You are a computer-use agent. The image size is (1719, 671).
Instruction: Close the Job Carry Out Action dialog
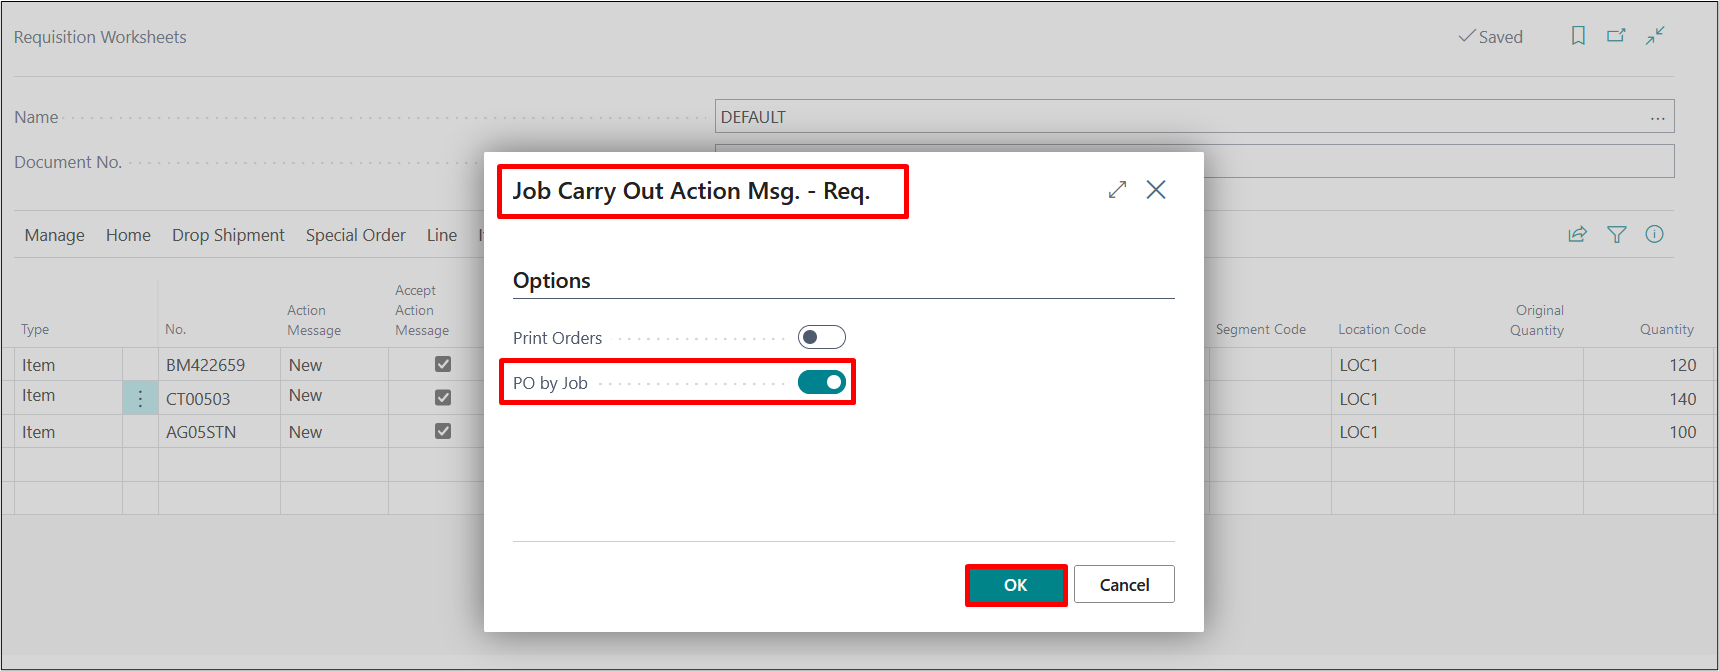[1156, 190]
